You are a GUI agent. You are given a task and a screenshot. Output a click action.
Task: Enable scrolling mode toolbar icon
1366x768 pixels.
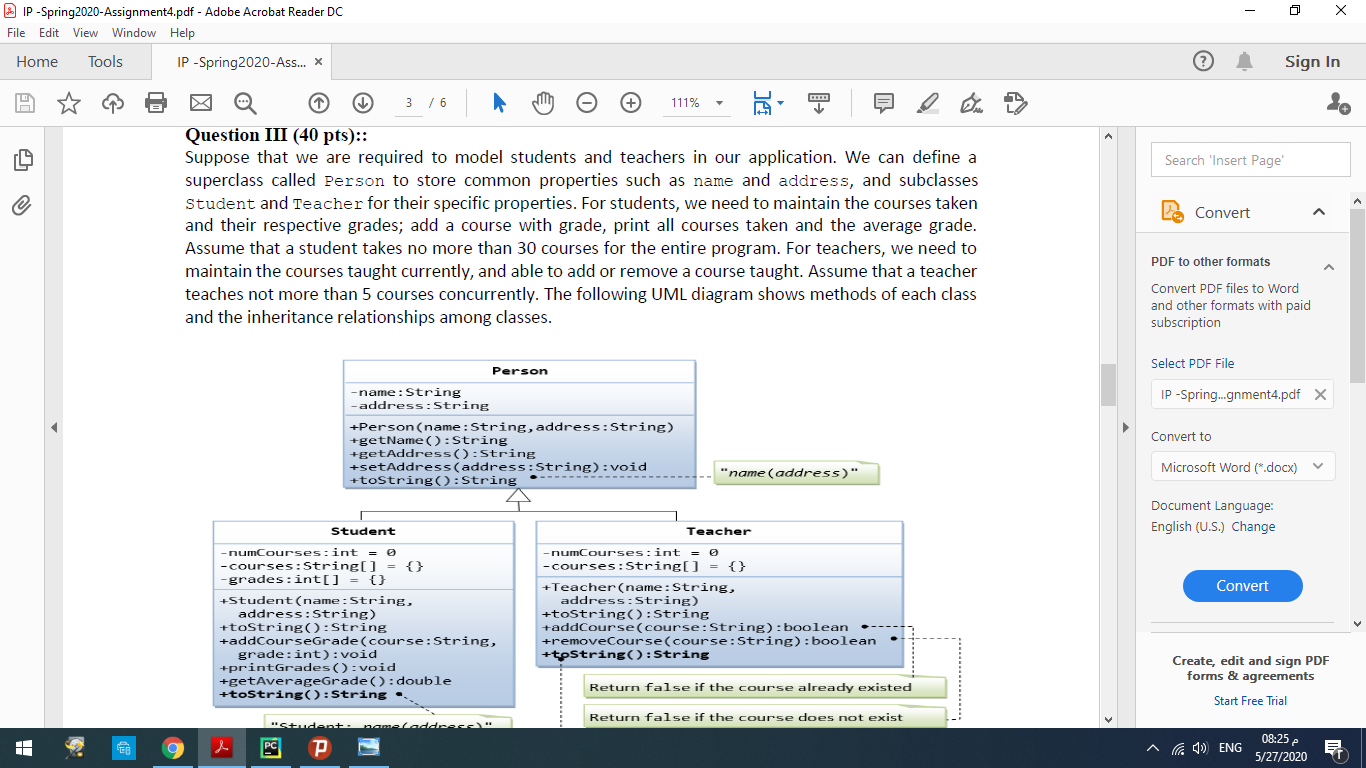point(819,103)
